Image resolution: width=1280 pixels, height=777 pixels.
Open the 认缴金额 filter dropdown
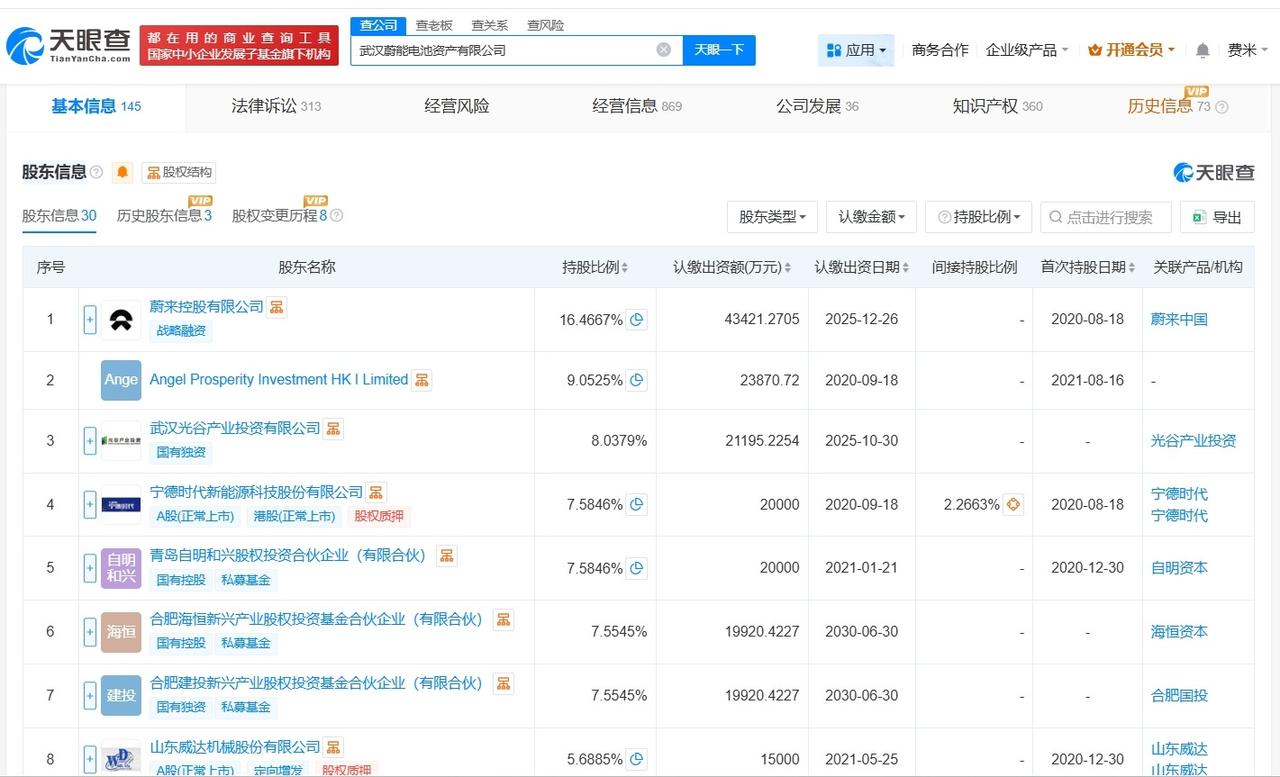click(x=871, y=217)
